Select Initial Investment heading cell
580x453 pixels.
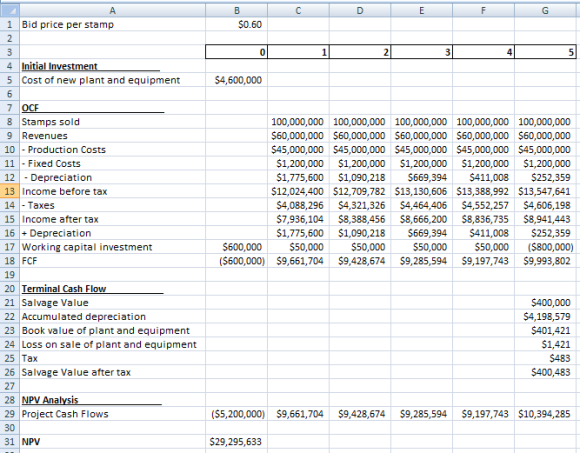[x=112, y=66]
